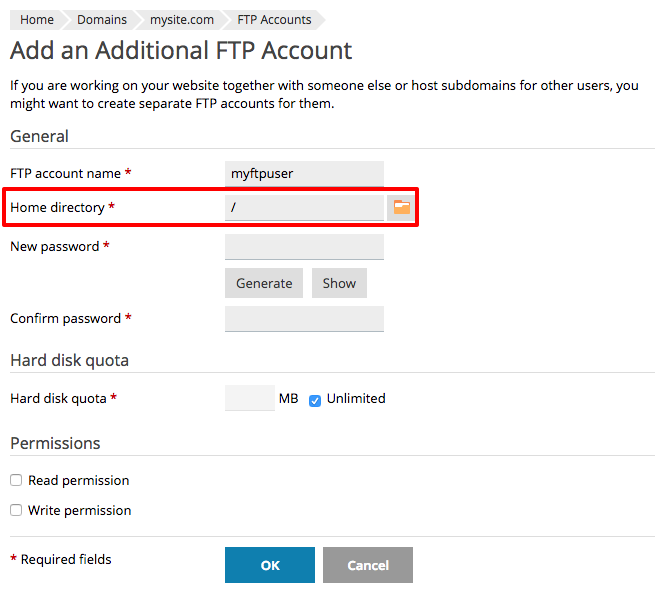
Task: Uncheck the Unlimited disk quota checkbox
Action: 315,400
